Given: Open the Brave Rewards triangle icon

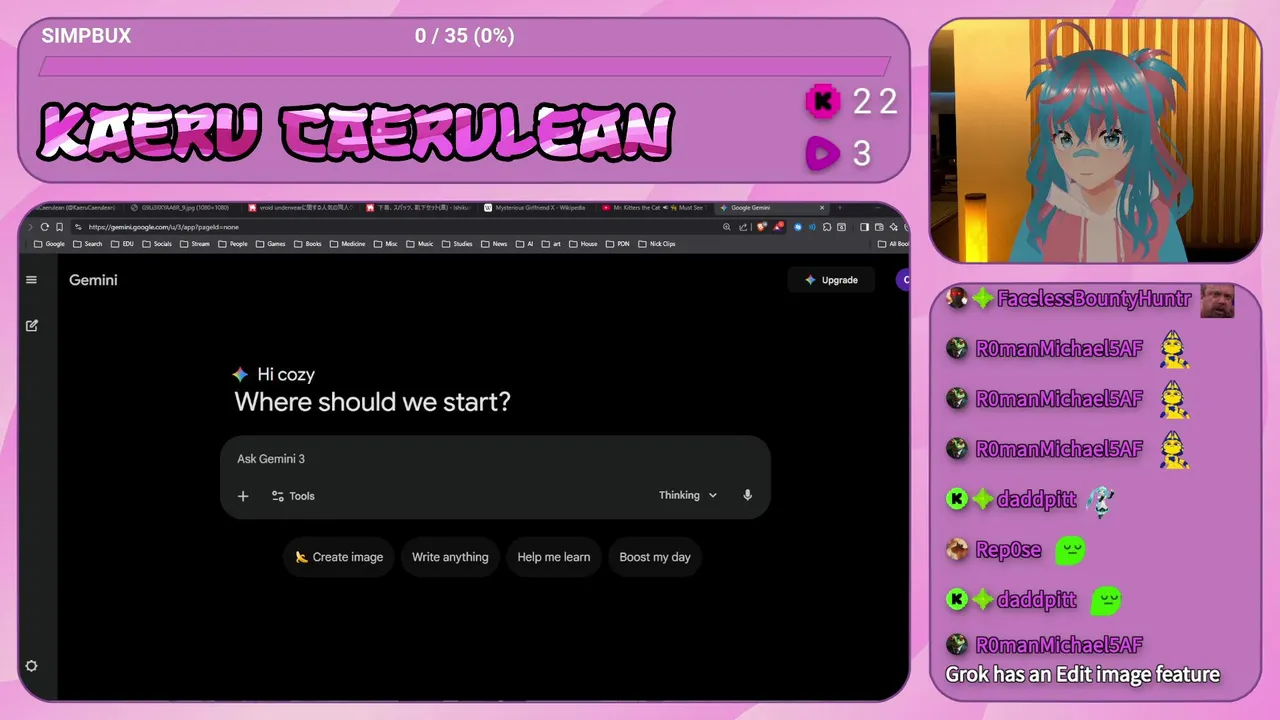Looking at the screenshot, I should tap(778, 226).
